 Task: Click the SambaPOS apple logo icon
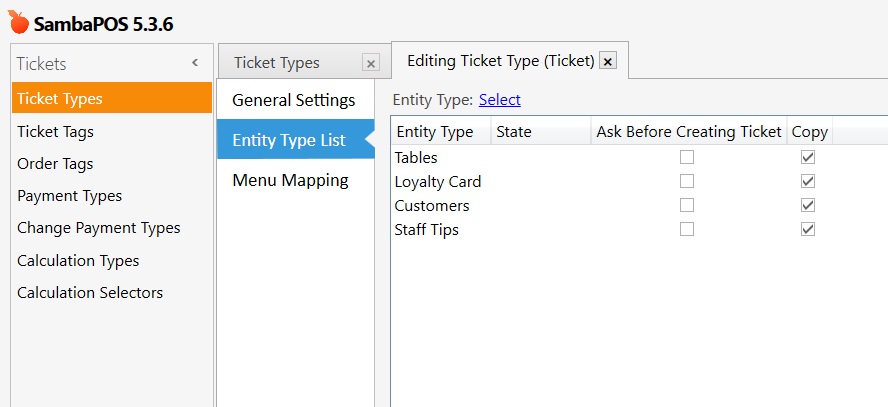pyautogui.click(x=18, y=23)
